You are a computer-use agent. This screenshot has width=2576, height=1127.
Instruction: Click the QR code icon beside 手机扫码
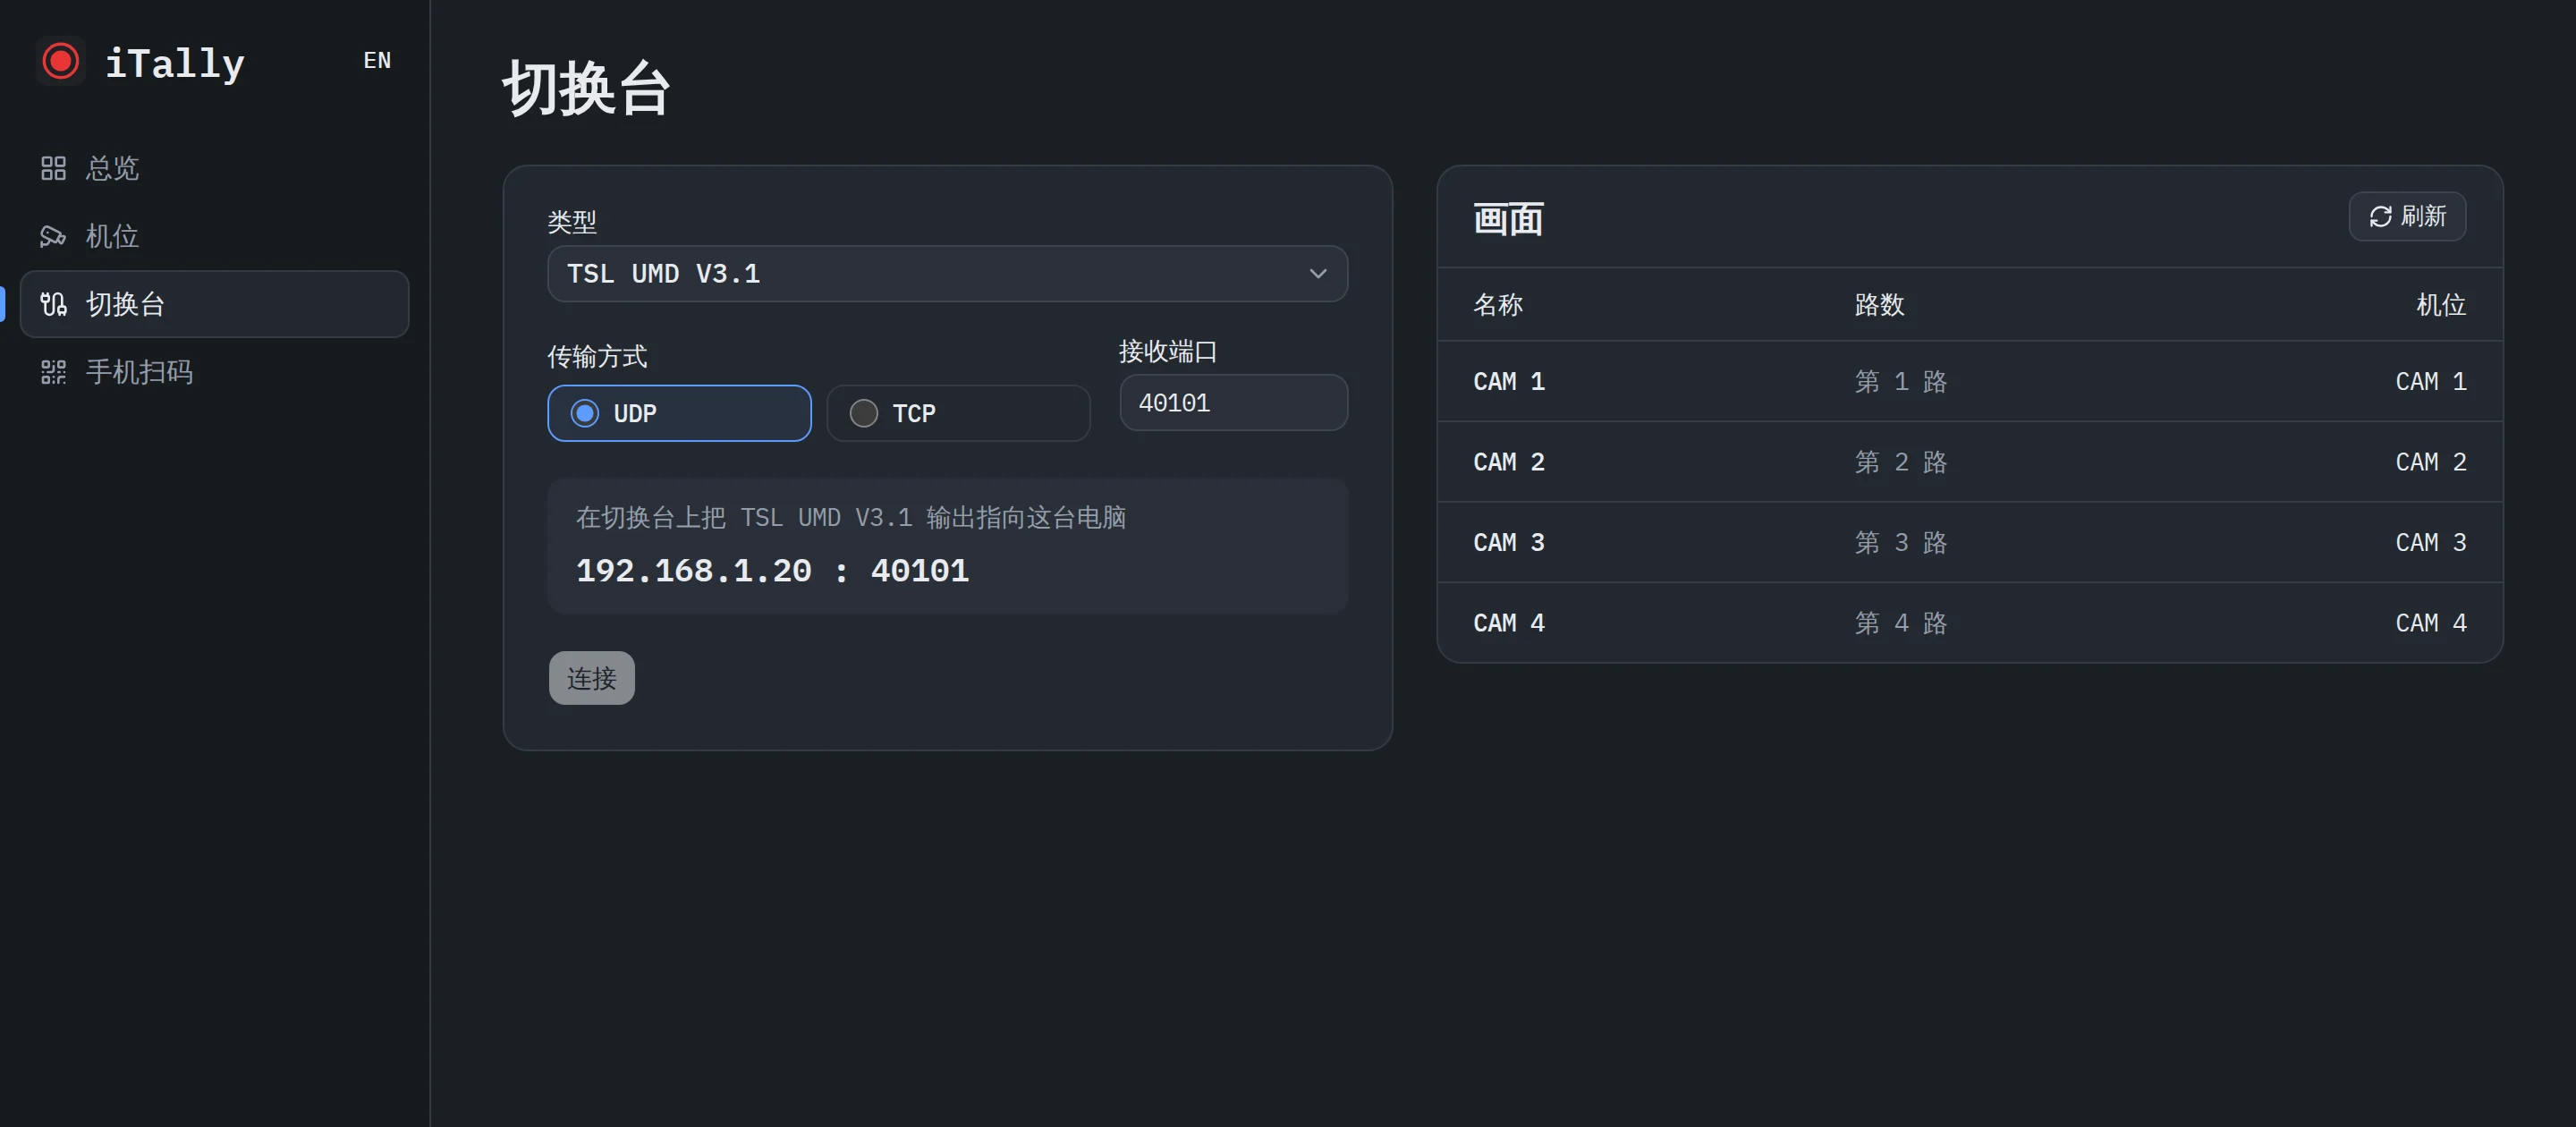[x=53, y=372]
